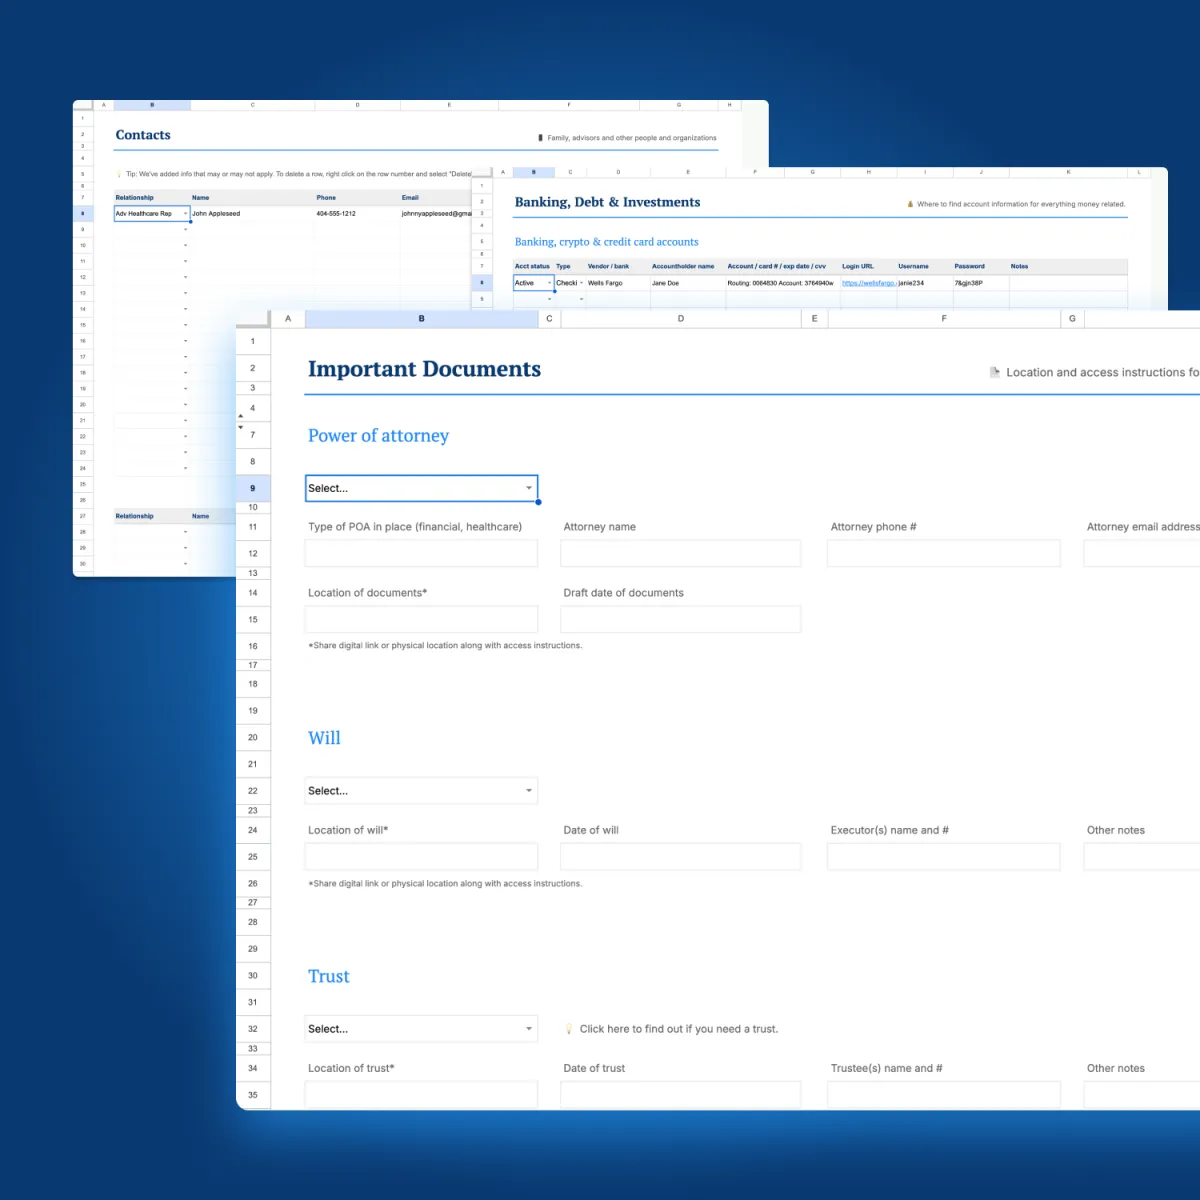Click 'Click here to find out if you need a trust'
Viewport: 1200px width, 1200px height.
click(x=678, y=1029)
